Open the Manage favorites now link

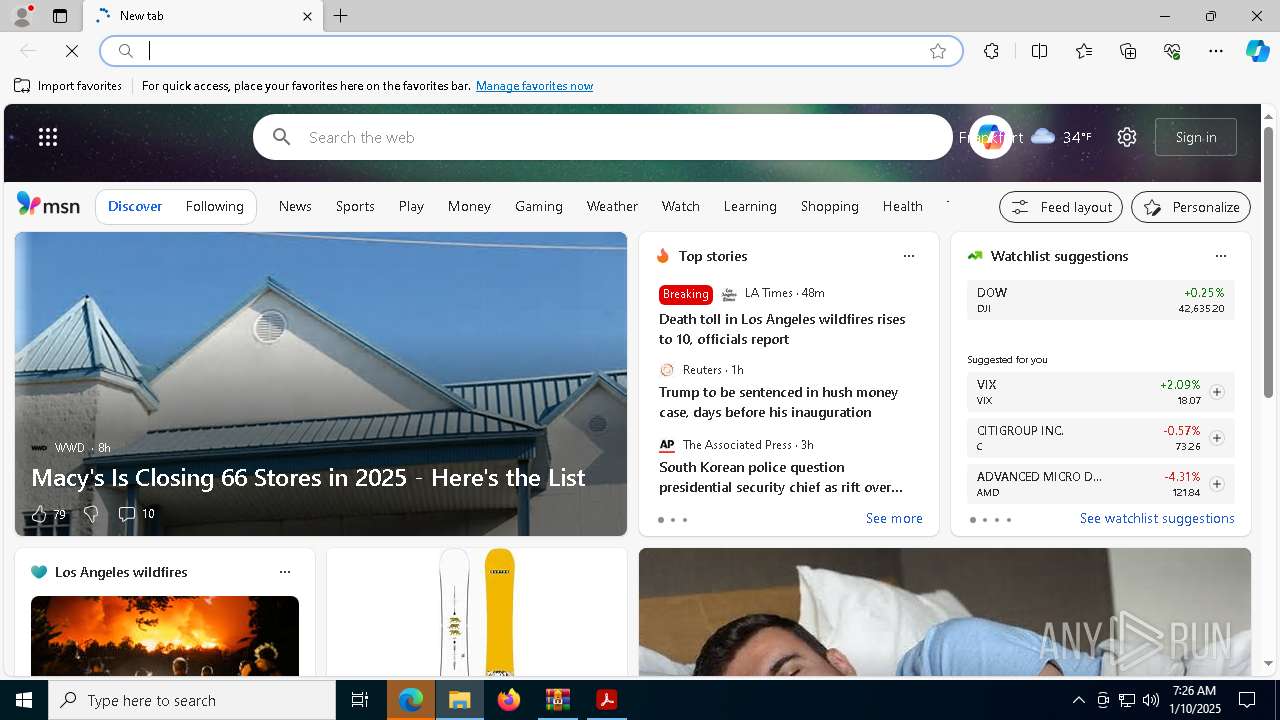point(534,86)
